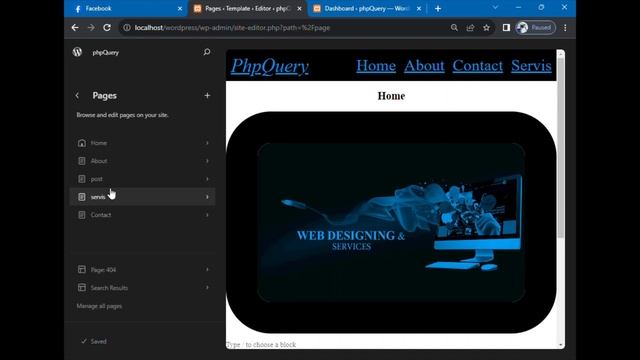Expand the Home page row chevron
Image resolution: width=640 pixels, height=360 pixels.
(x=207, y=143)
